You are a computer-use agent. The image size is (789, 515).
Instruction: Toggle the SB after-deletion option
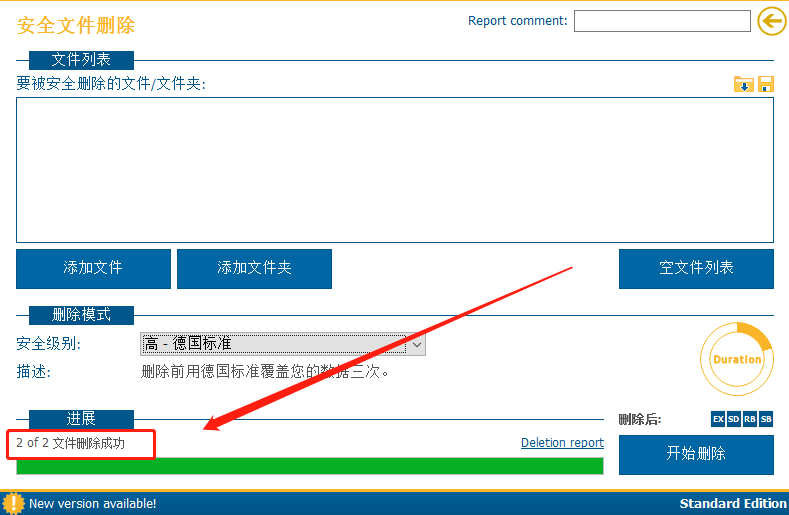(766, 419)
